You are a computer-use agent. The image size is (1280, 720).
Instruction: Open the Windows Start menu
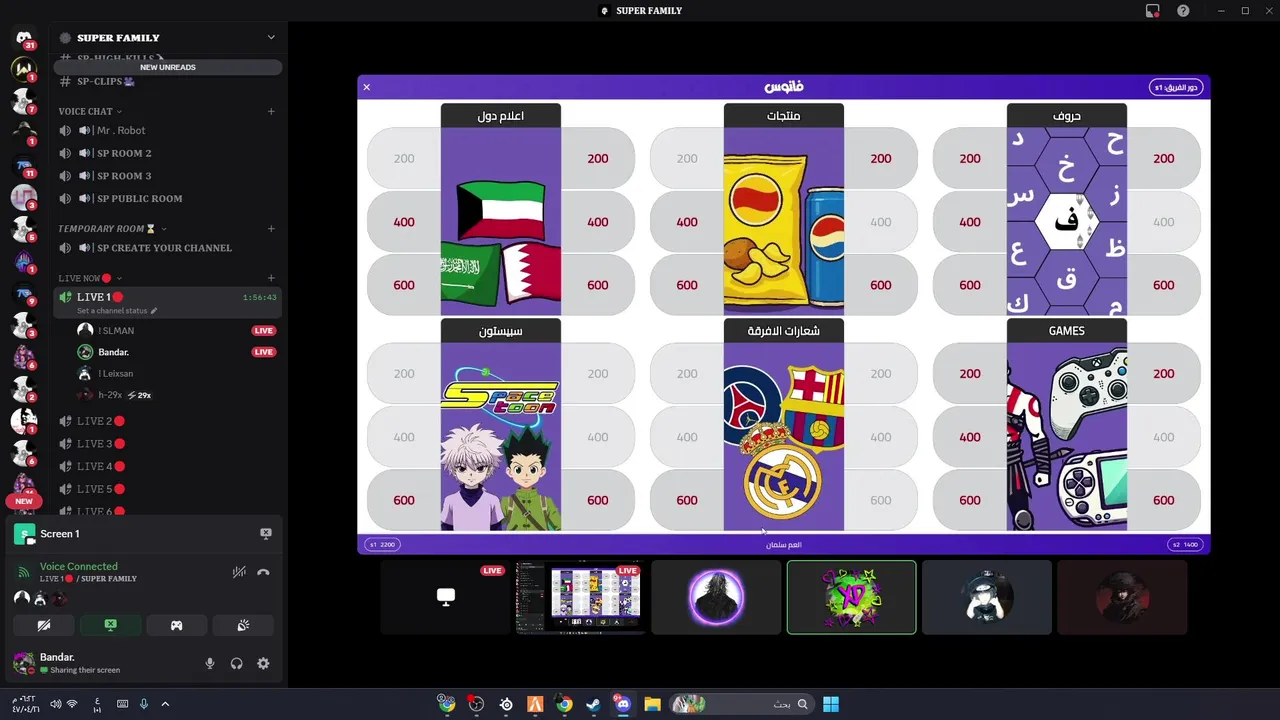click(x=831, y=704)
